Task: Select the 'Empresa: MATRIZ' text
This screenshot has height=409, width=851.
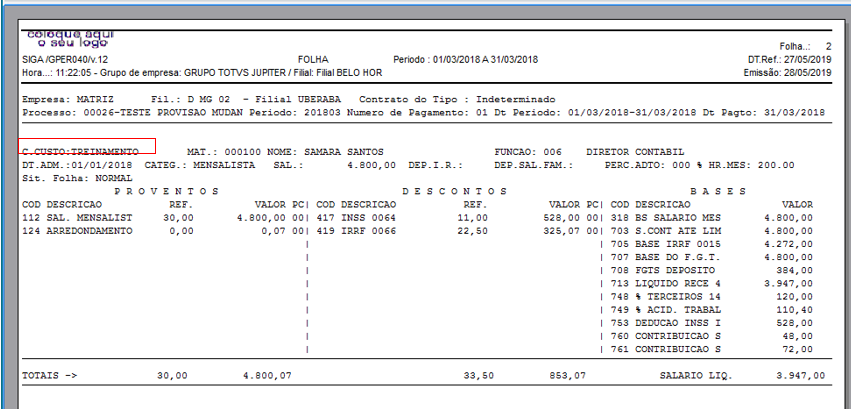Action: (68, 100)
